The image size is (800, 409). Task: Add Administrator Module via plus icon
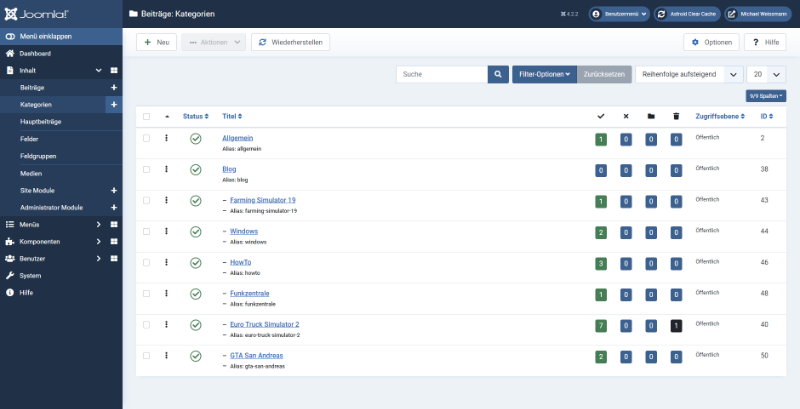[x=114, y=208]
